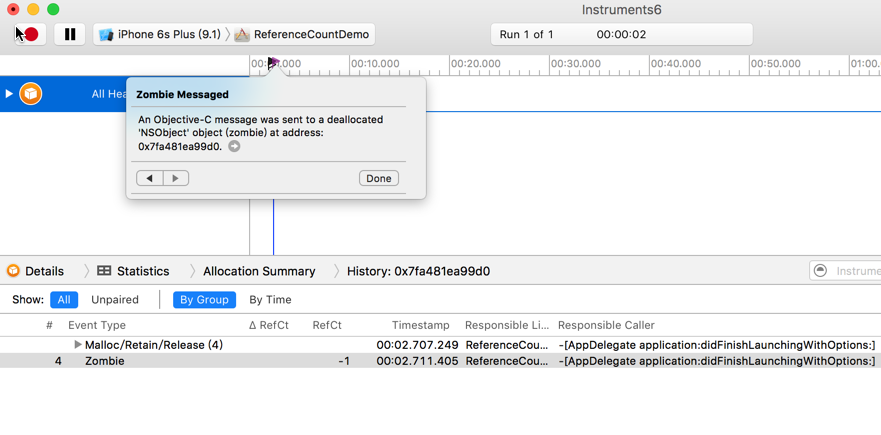This screenshot has height=435, width=881.
Task: Expand the Malloc/Retain/Release group row
Action: 78,345
